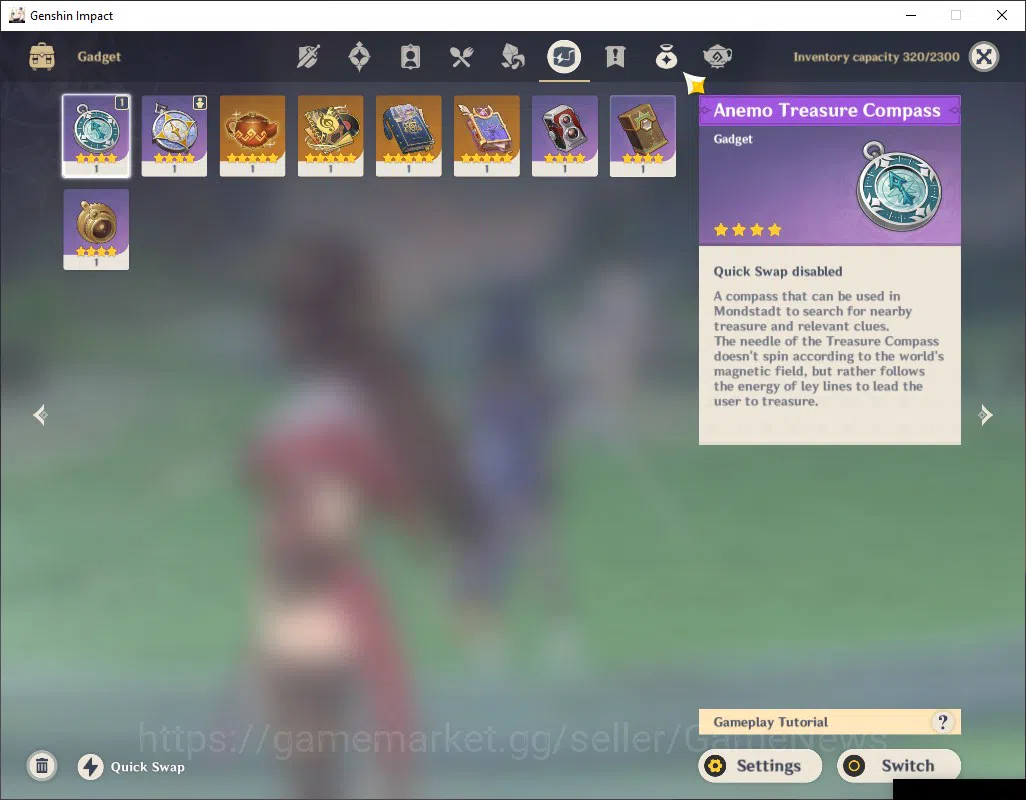Screen dimensions: 1026x800
Task: Click the Quick Swap label
Action: pos(147,767)
